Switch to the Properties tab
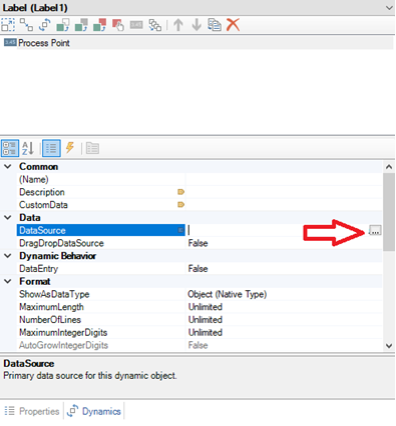Image resolution: width=396 pixels, height=426 pixels. (x=32, y=411)
